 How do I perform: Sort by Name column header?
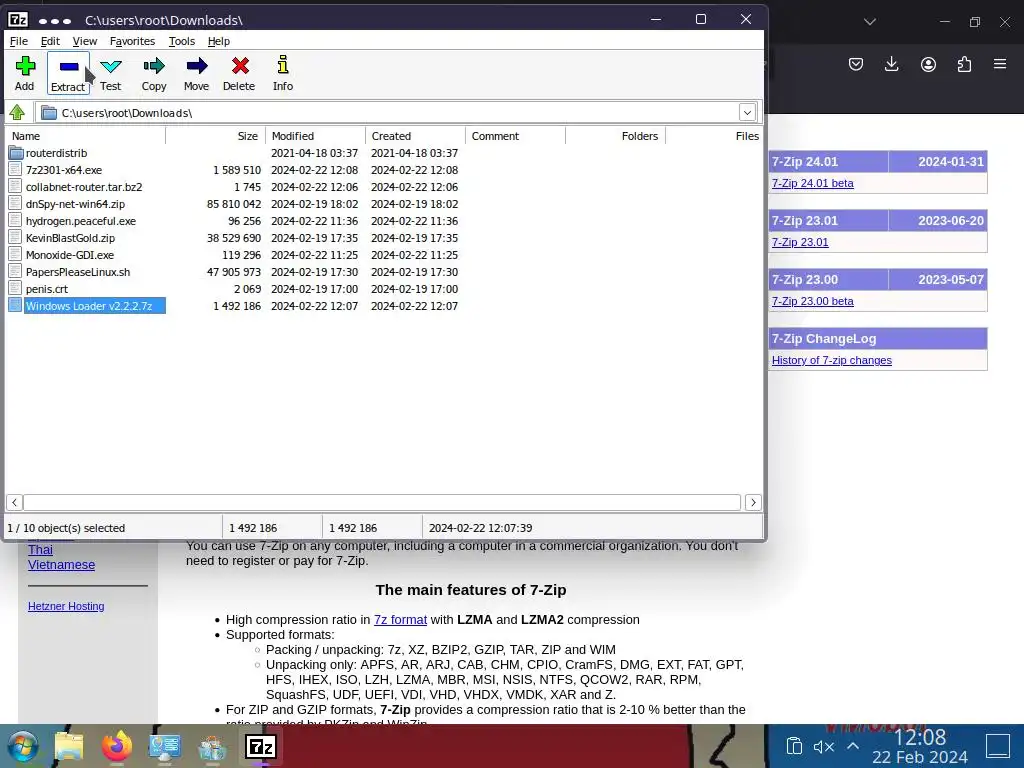(x=86, y=136)
